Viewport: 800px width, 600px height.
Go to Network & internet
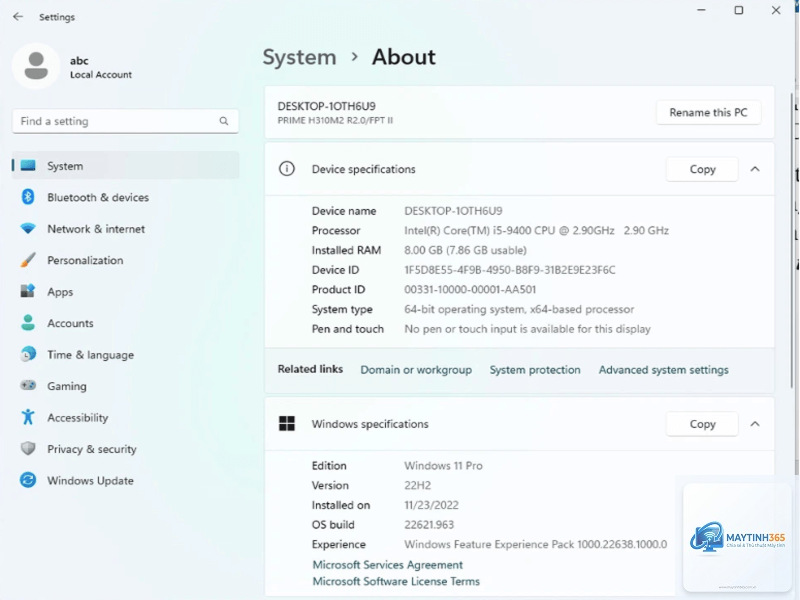126,229
